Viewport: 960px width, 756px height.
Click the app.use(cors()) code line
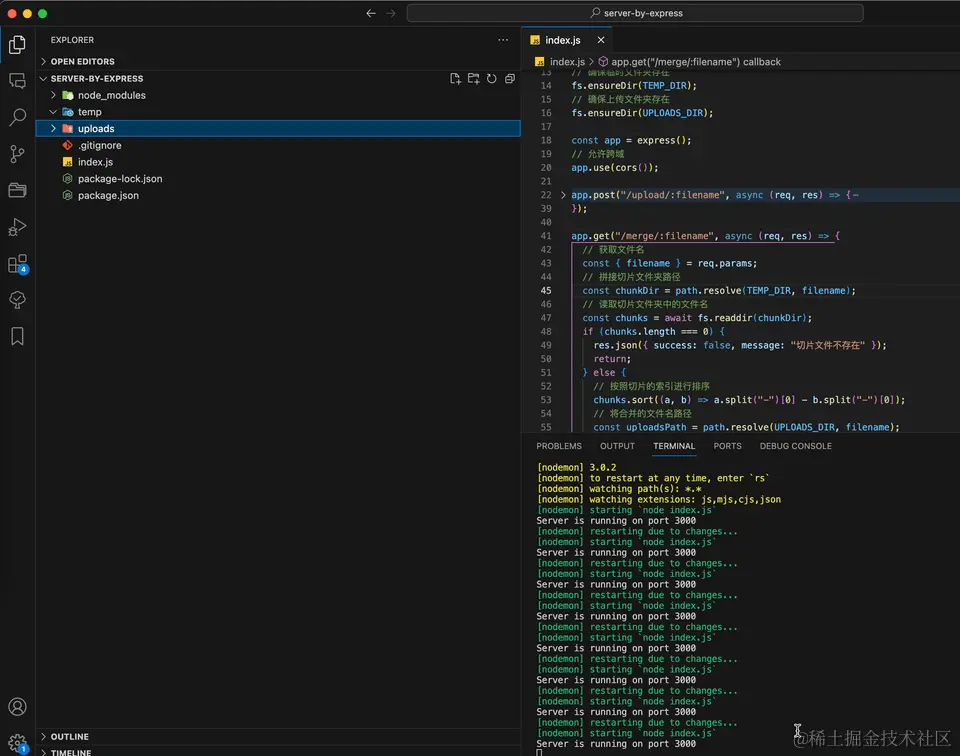pos(615,167)
